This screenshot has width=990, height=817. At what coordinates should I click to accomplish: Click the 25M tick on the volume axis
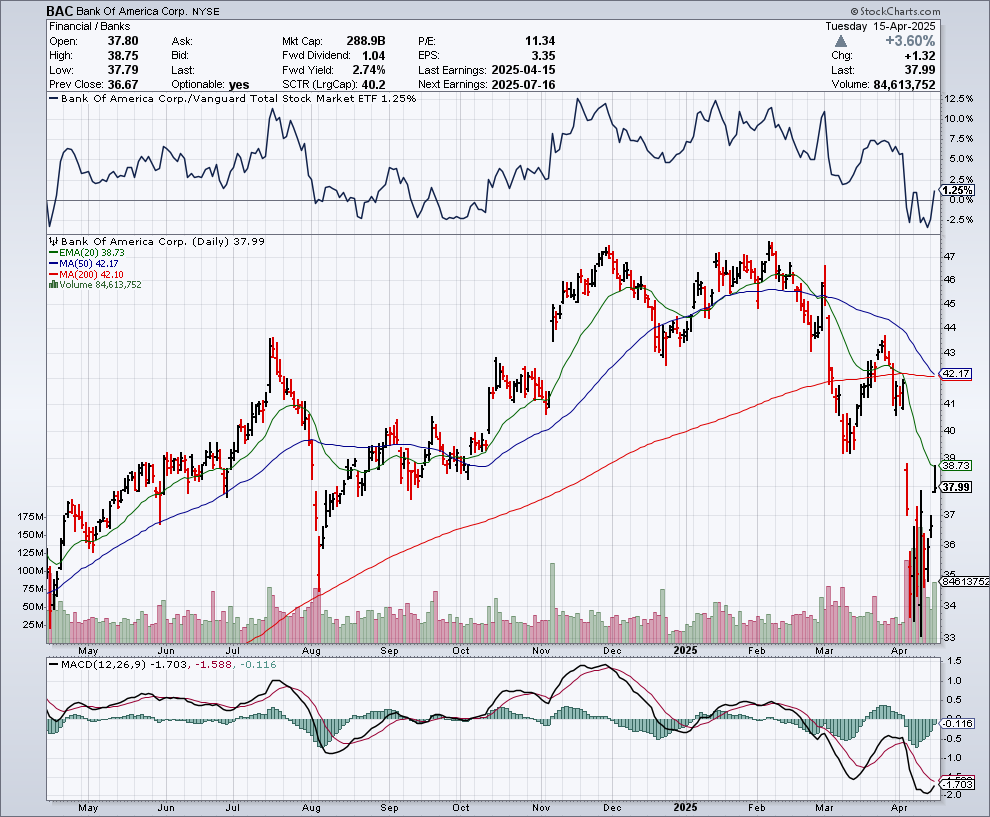point(33,625)
